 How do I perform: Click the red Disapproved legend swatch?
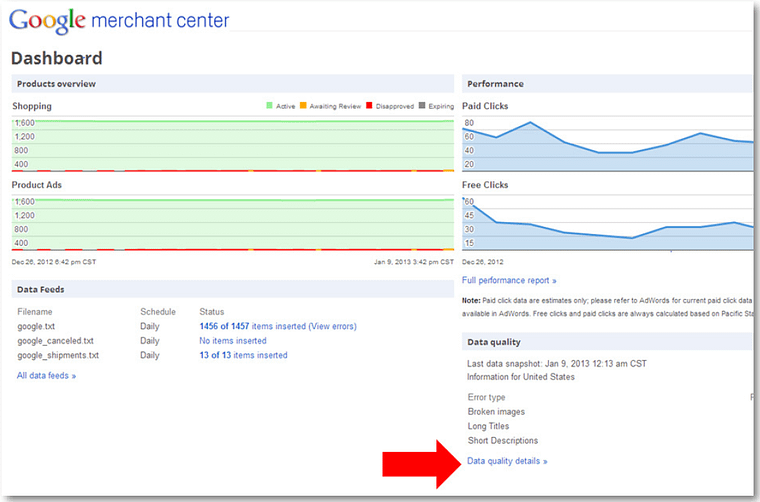click(x=369, y=106)
